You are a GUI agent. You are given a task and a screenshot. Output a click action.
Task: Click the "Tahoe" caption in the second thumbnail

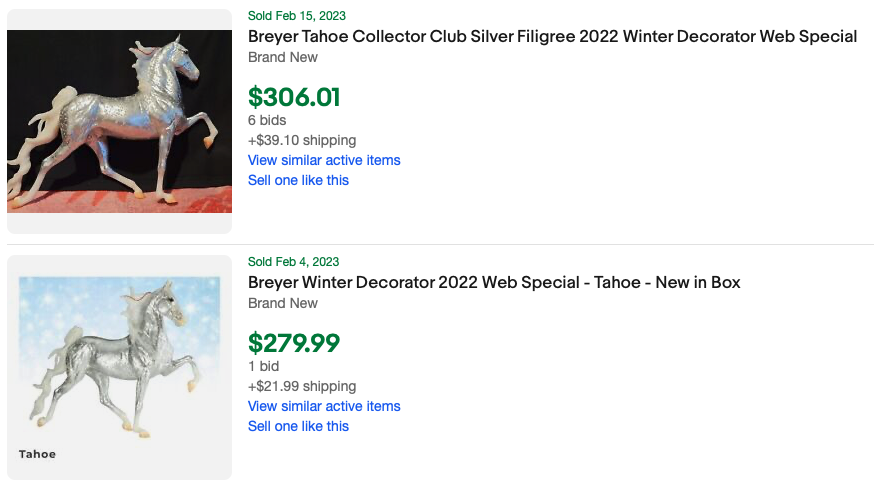pos(37,454)
